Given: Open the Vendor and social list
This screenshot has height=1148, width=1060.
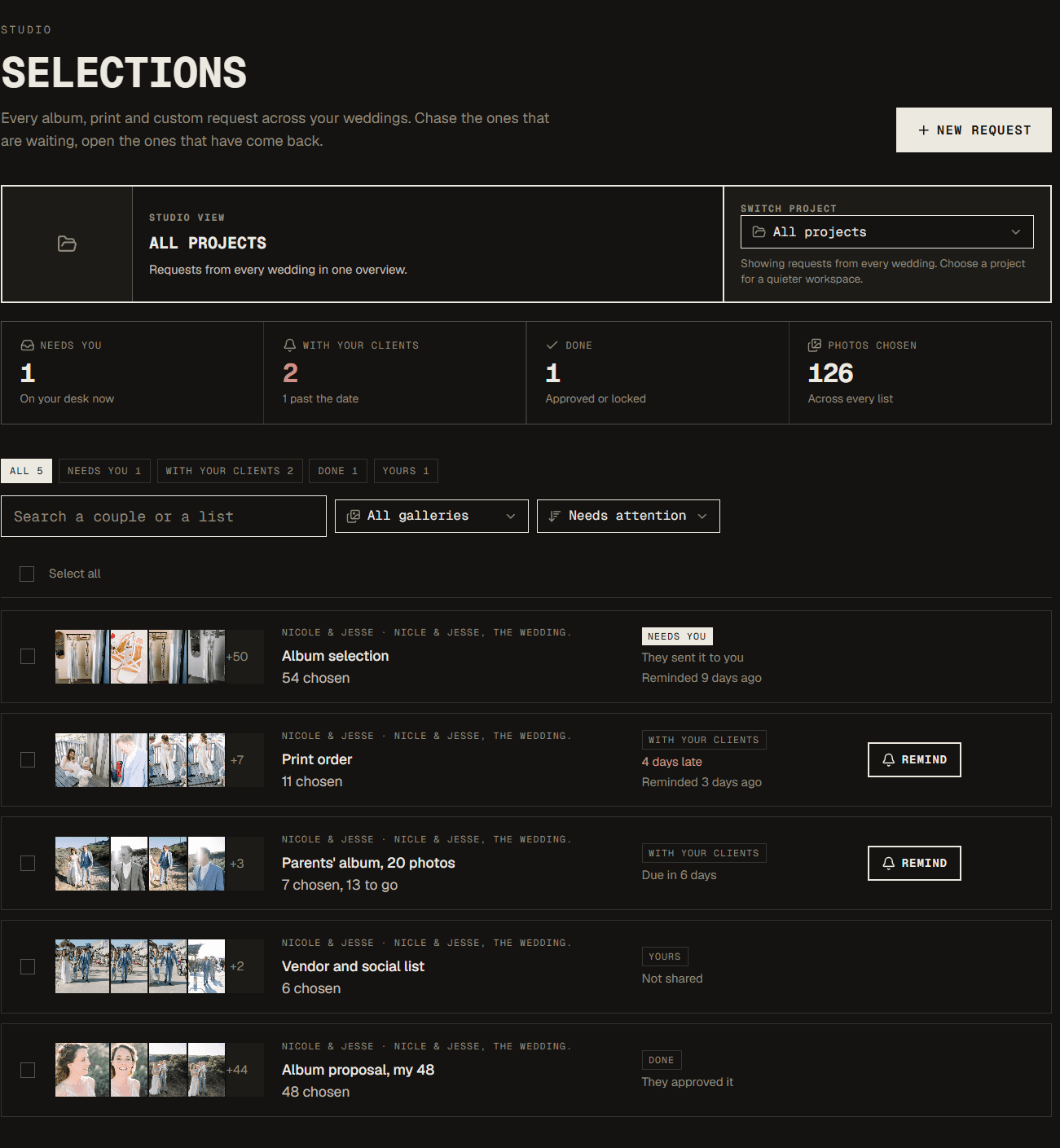Looking at the screenshot, I should pyautogui.click(x=353, y=966).
